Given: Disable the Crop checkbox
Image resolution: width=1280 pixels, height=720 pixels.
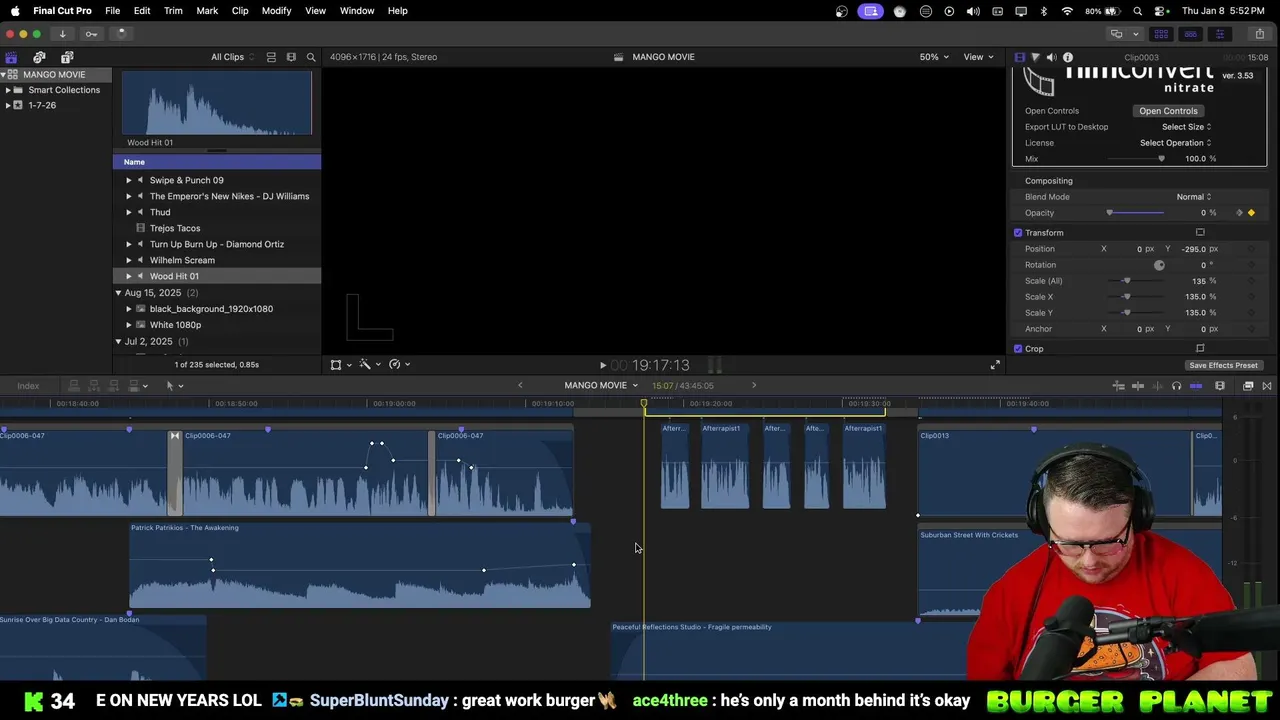Looking at the screenshot, I should point(1018,349).
